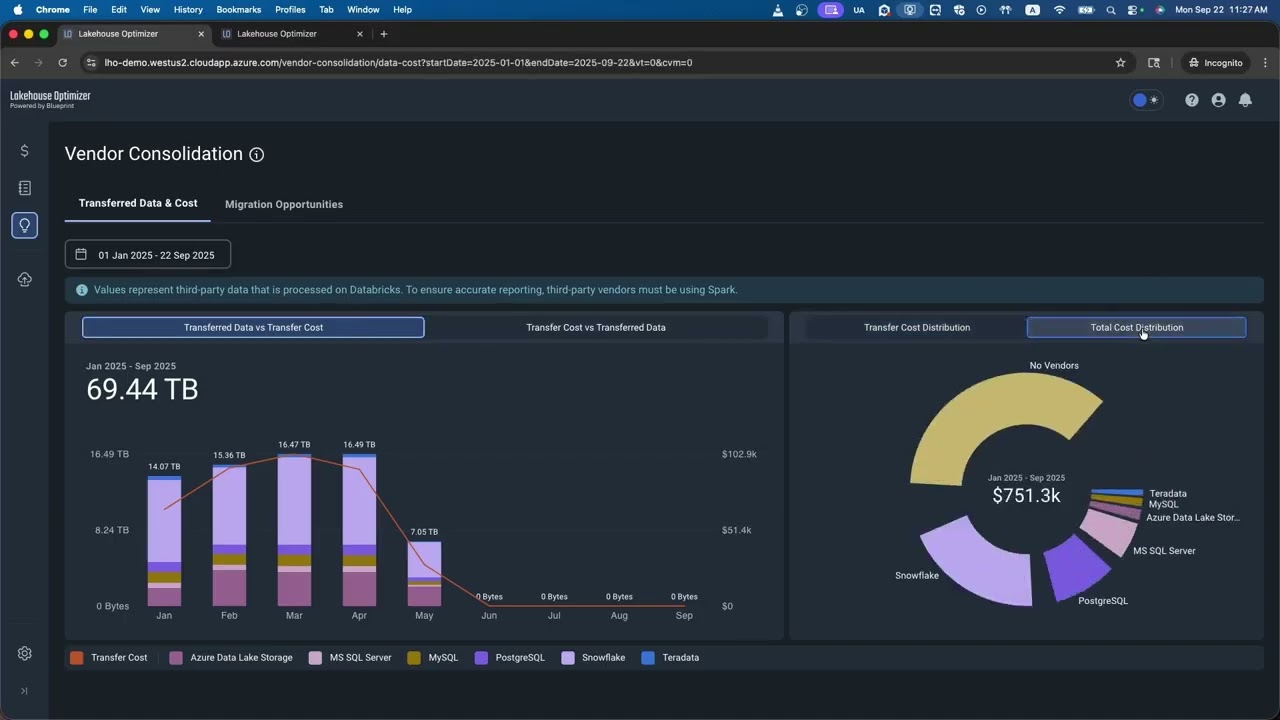Viewport: 1280px width, 720px height.
Task: Click the browser address bar URL
Action: pos(398,62)
